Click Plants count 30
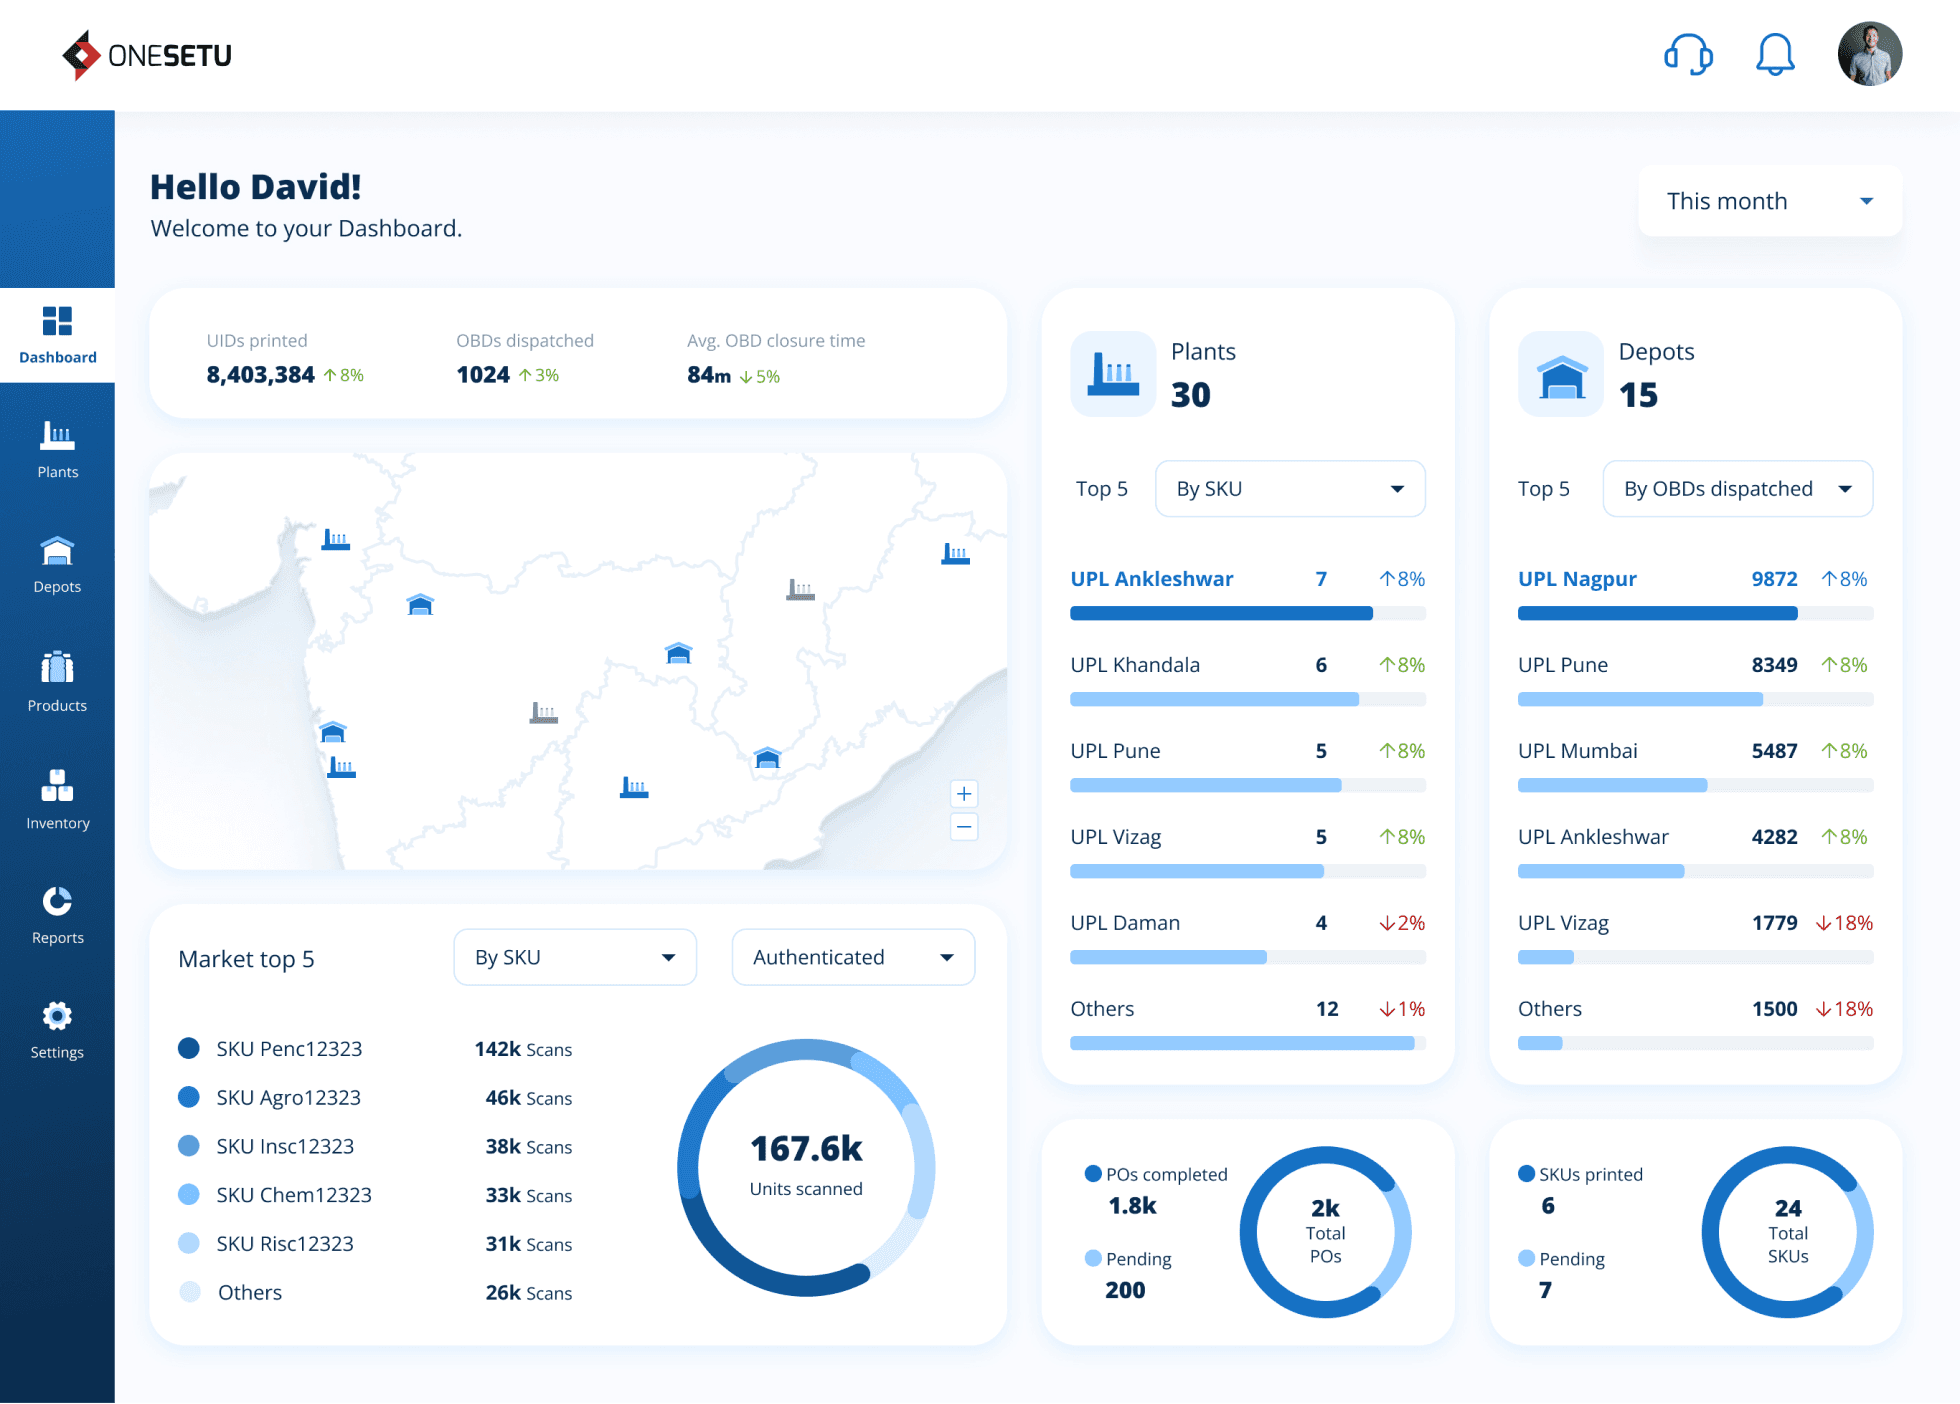This screenshot has width=1960, height=1404. 1190,395
